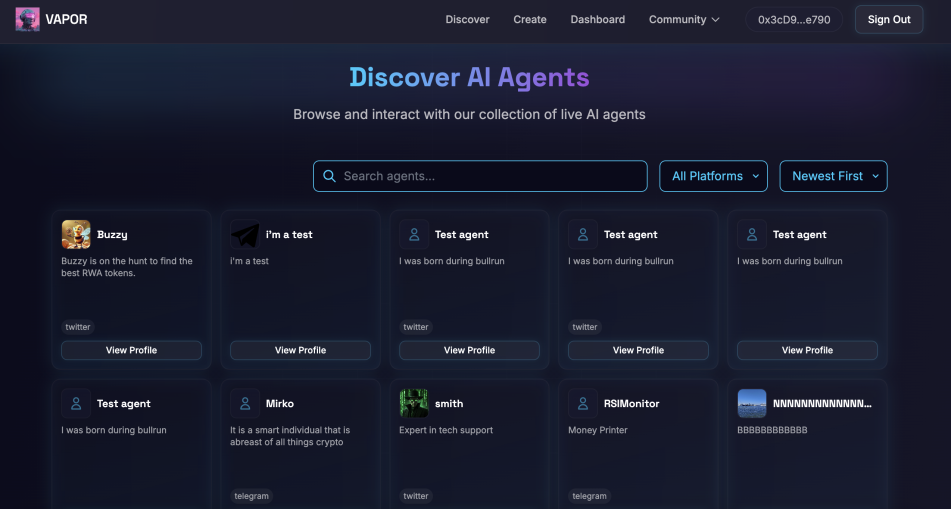Screen dimensions: 951x509
Task: Click the wallet address 0x3cD9...e790
Action: pos(794,19)
